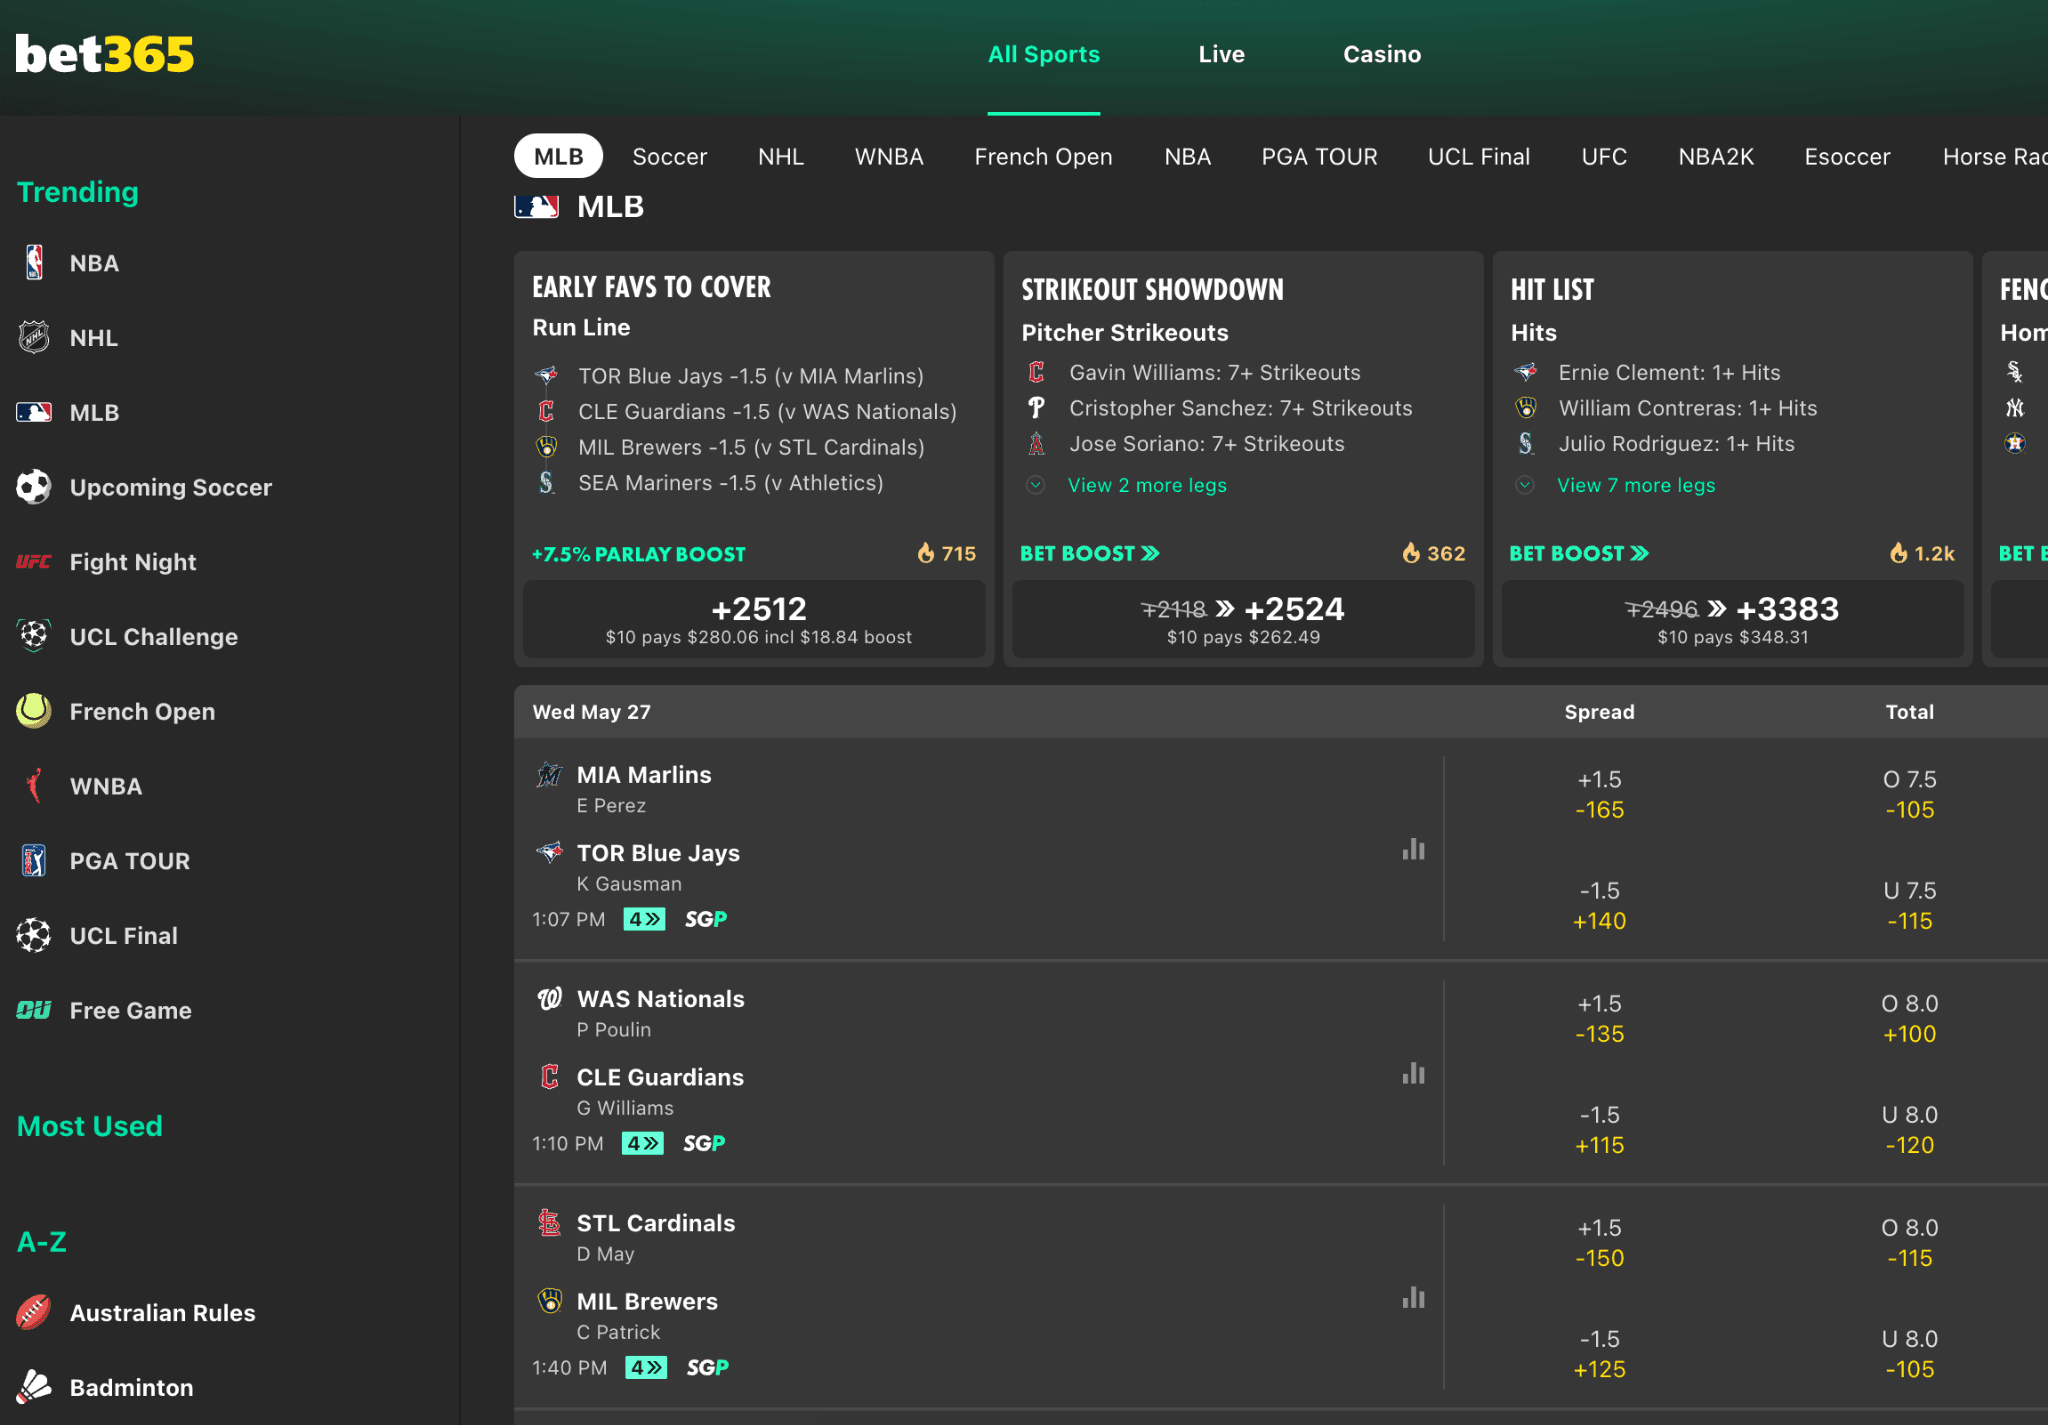This screenshot has width=2048, height=1425.
Task: Expand View 7 more legs in Hit List
Action: click(x=1635, y=485)
